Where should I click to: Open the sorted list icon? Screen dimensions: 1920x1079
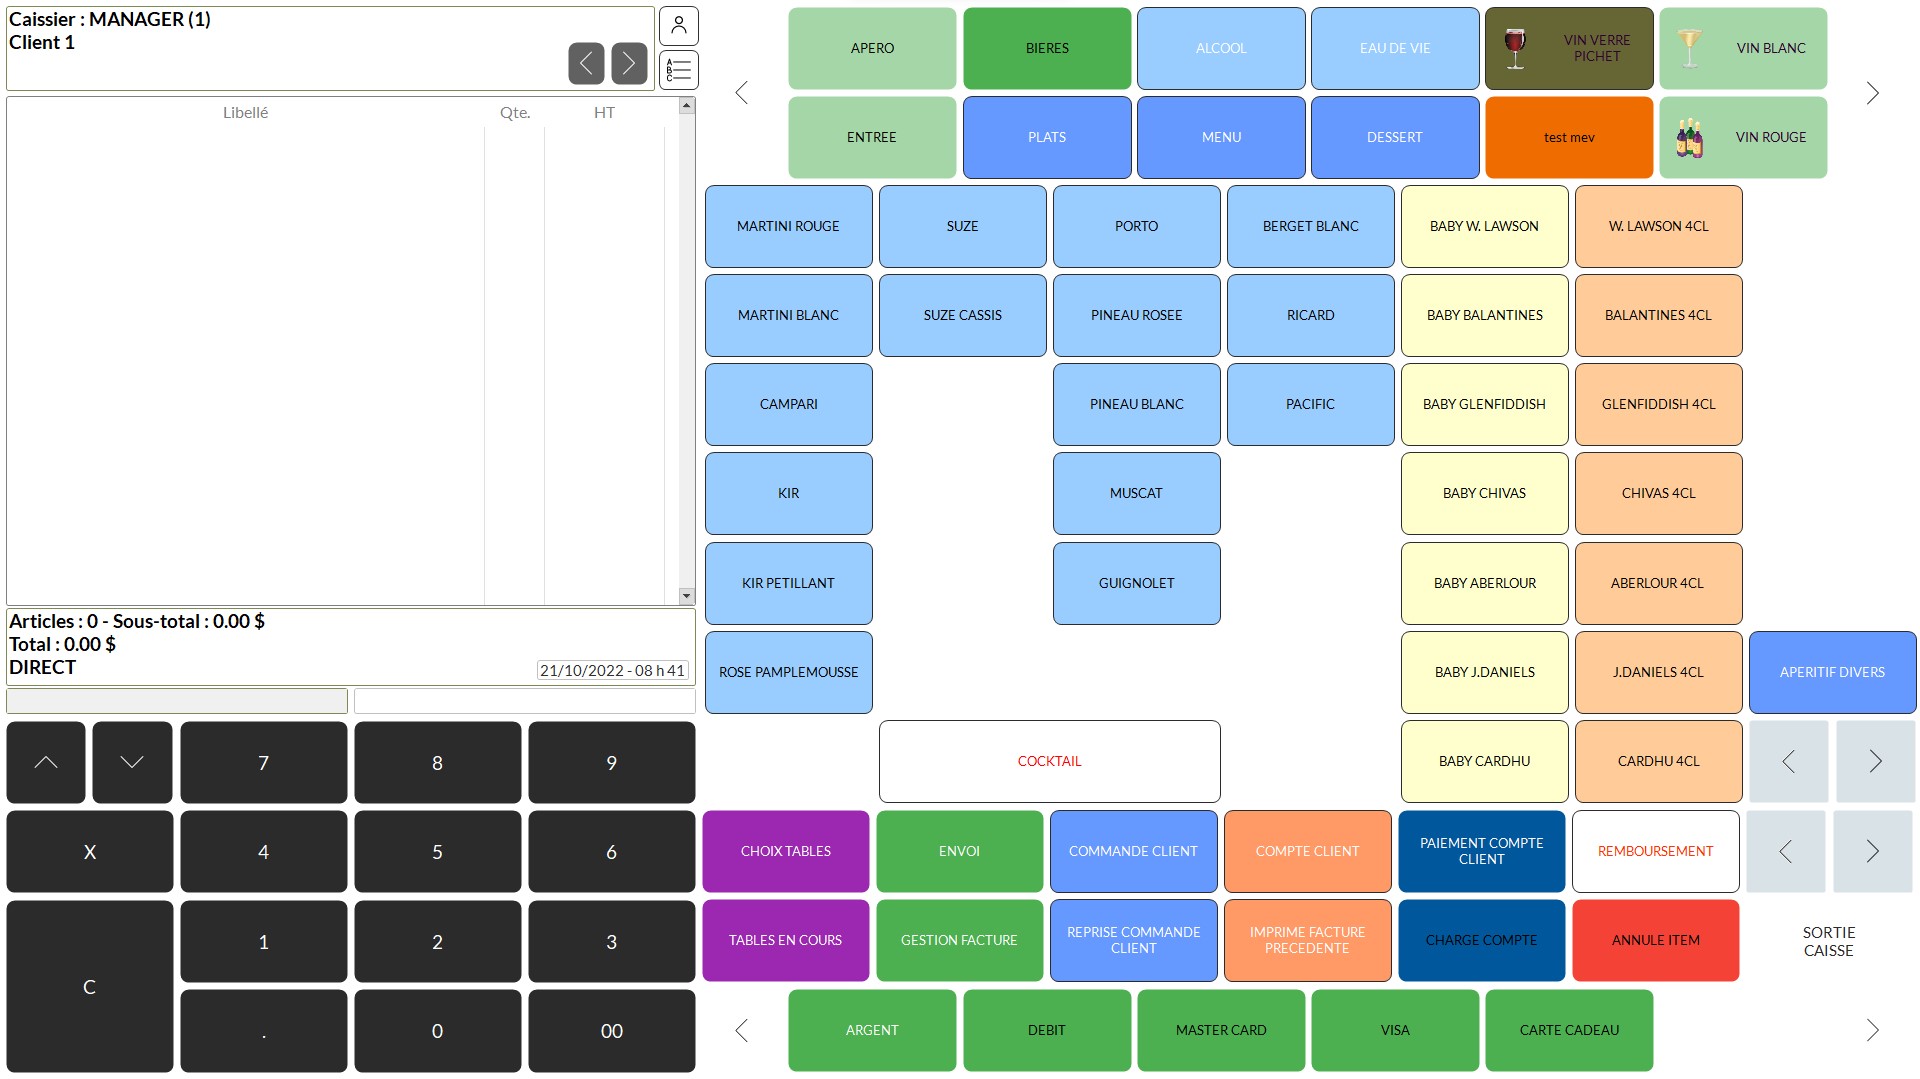678,70
